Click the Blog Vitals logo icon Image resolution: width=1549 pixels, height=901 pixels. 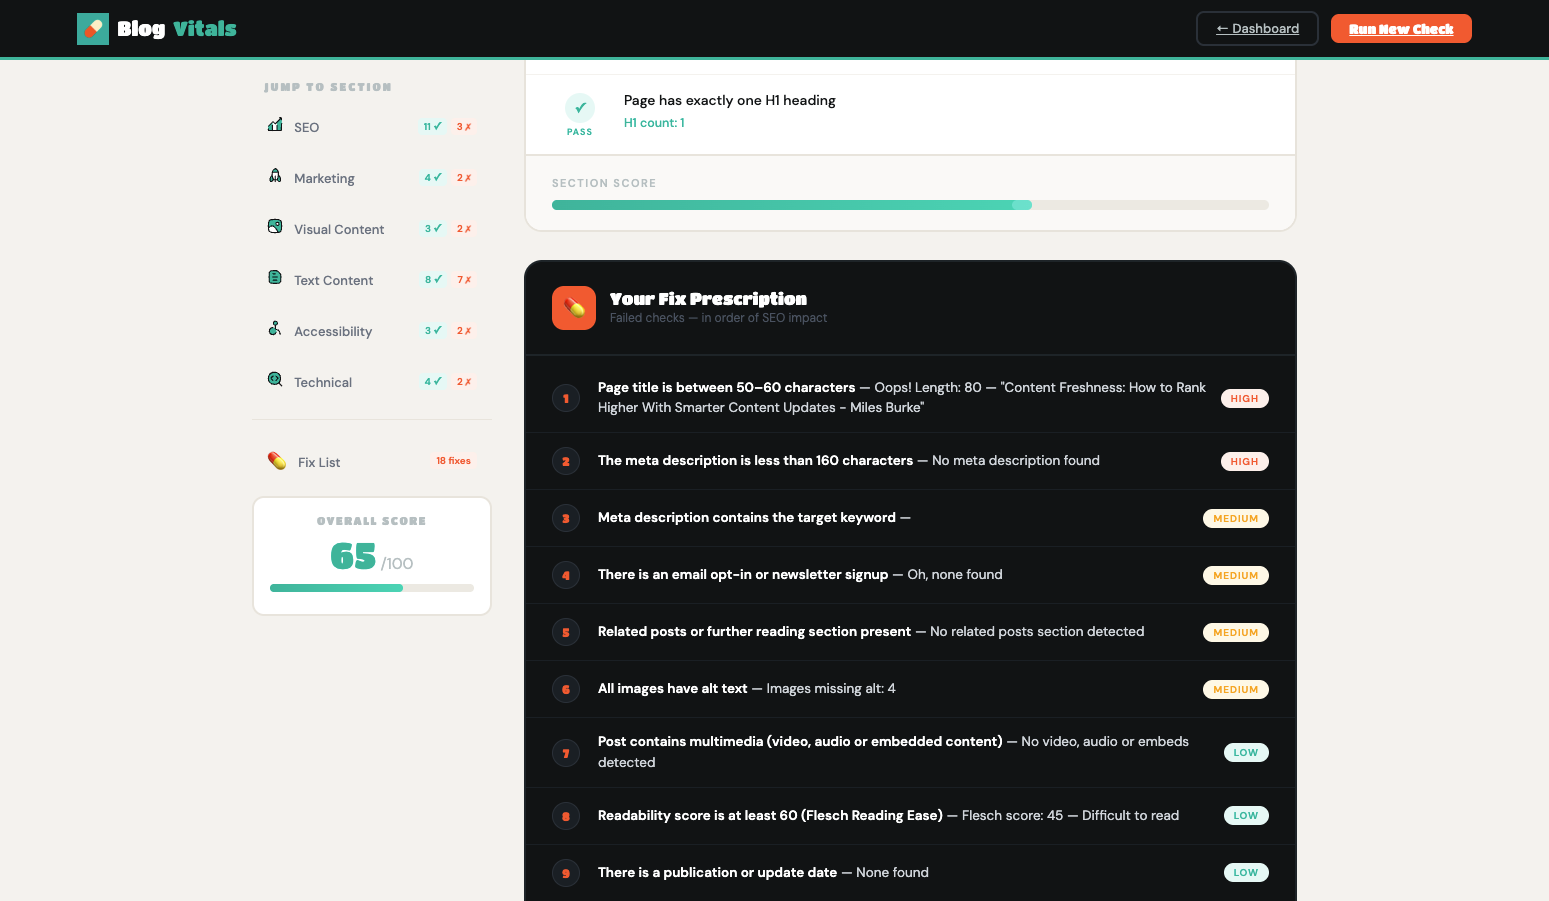[93, 29]
